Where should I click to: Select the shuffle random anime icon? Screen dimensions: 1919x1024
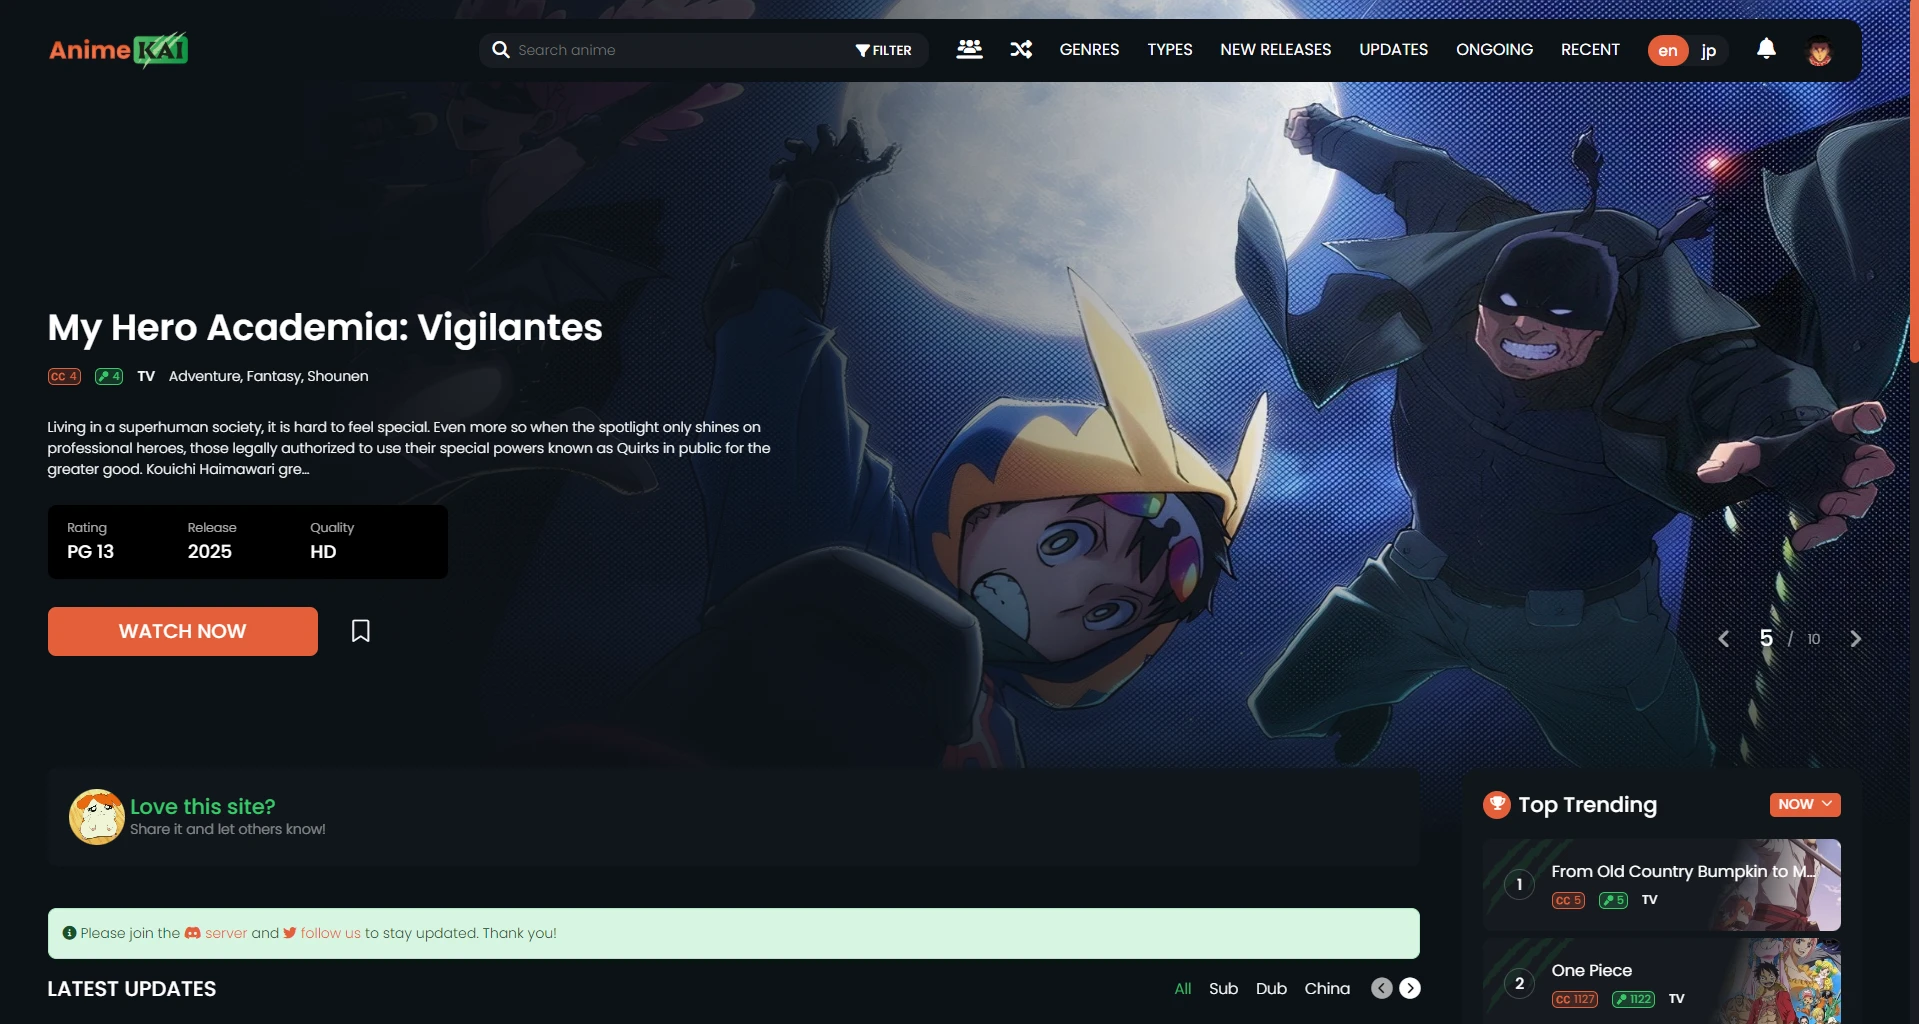(1020, 49)
